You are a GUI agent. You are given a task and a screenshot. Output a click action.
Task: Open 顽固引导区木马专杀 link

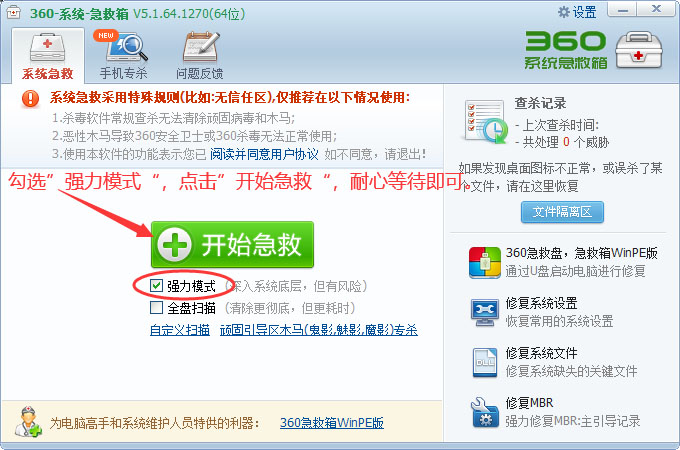(x=319, y=330)
